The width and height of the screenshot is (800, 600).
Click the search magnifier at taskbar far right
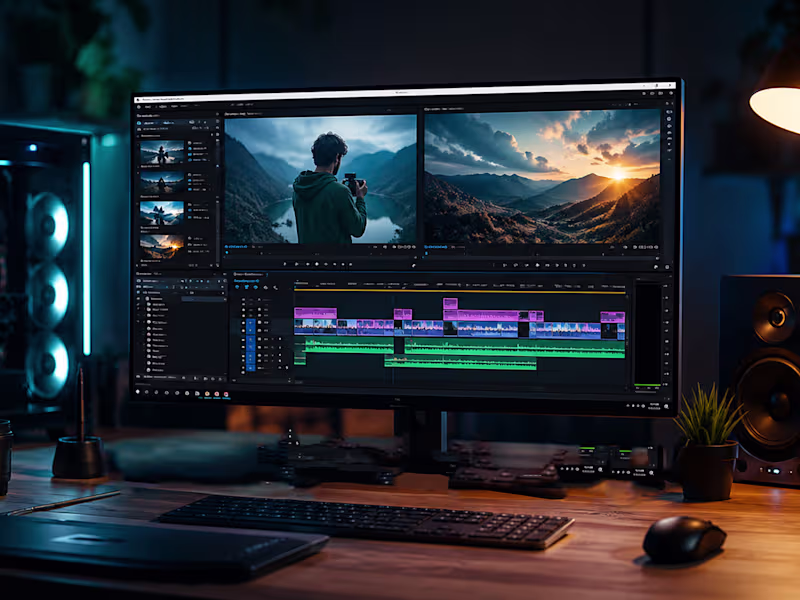pos(667,407)
